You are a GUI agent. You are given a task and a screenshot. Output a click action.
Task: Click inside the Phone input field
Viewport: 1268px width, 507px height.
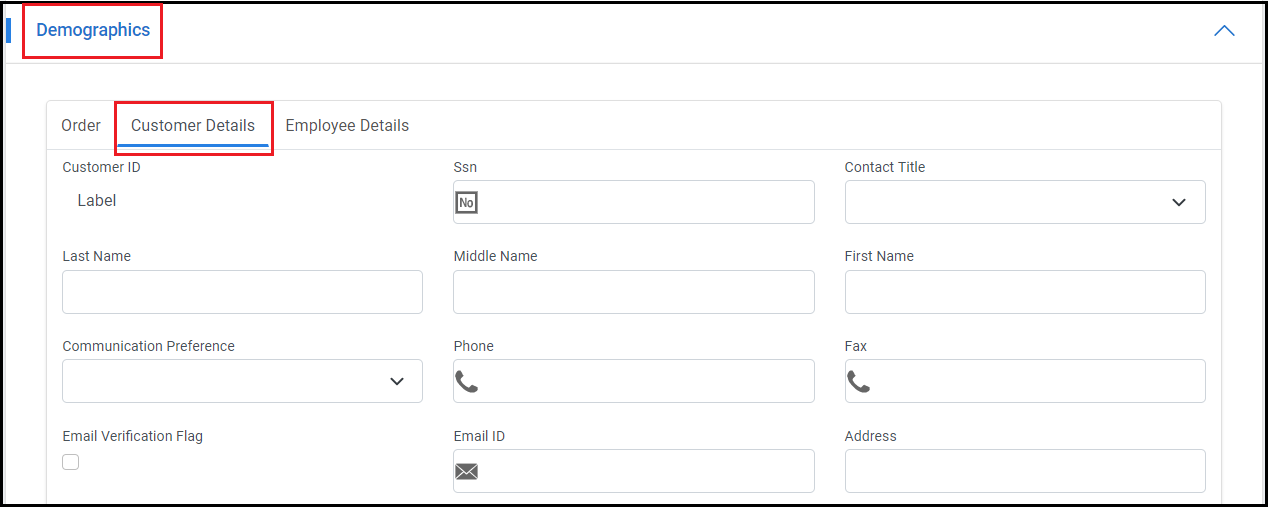645,381
